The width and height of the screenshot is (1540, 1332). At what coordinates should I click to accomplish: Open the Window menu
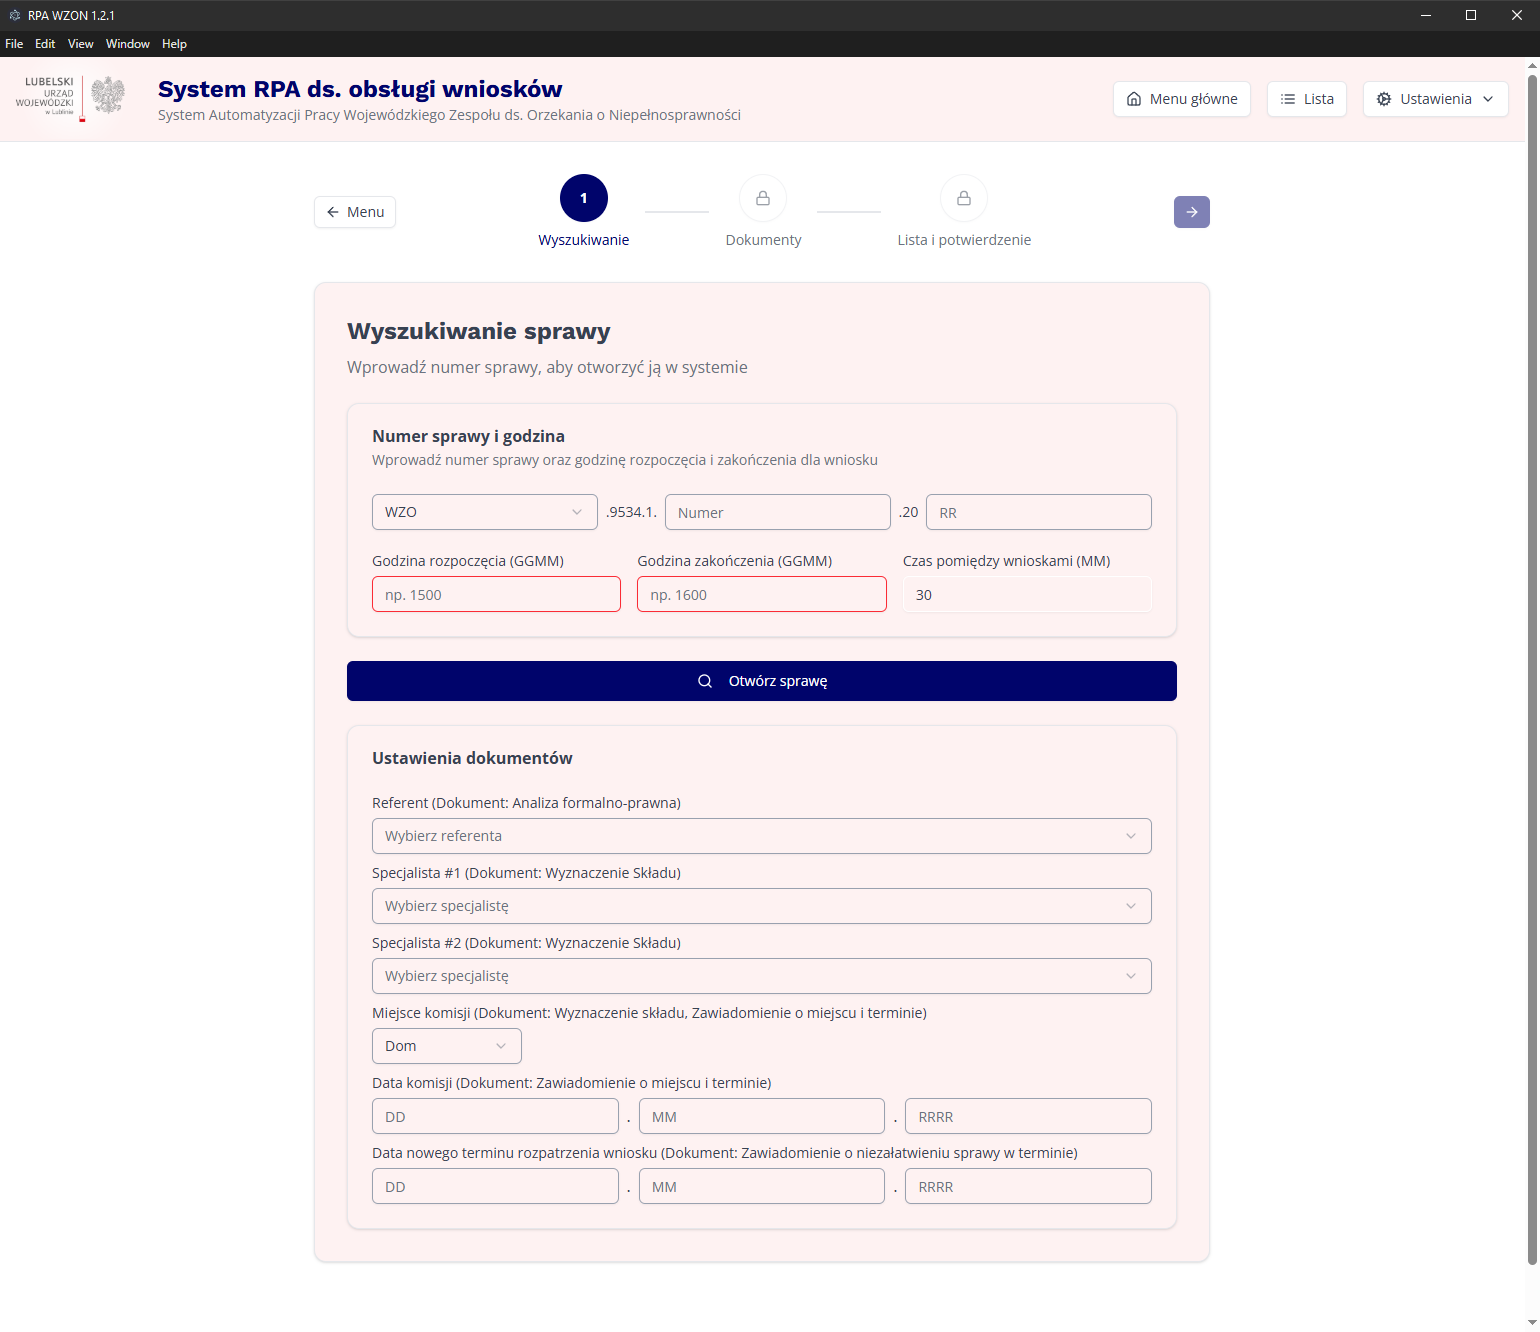click(x=127, y=43)
